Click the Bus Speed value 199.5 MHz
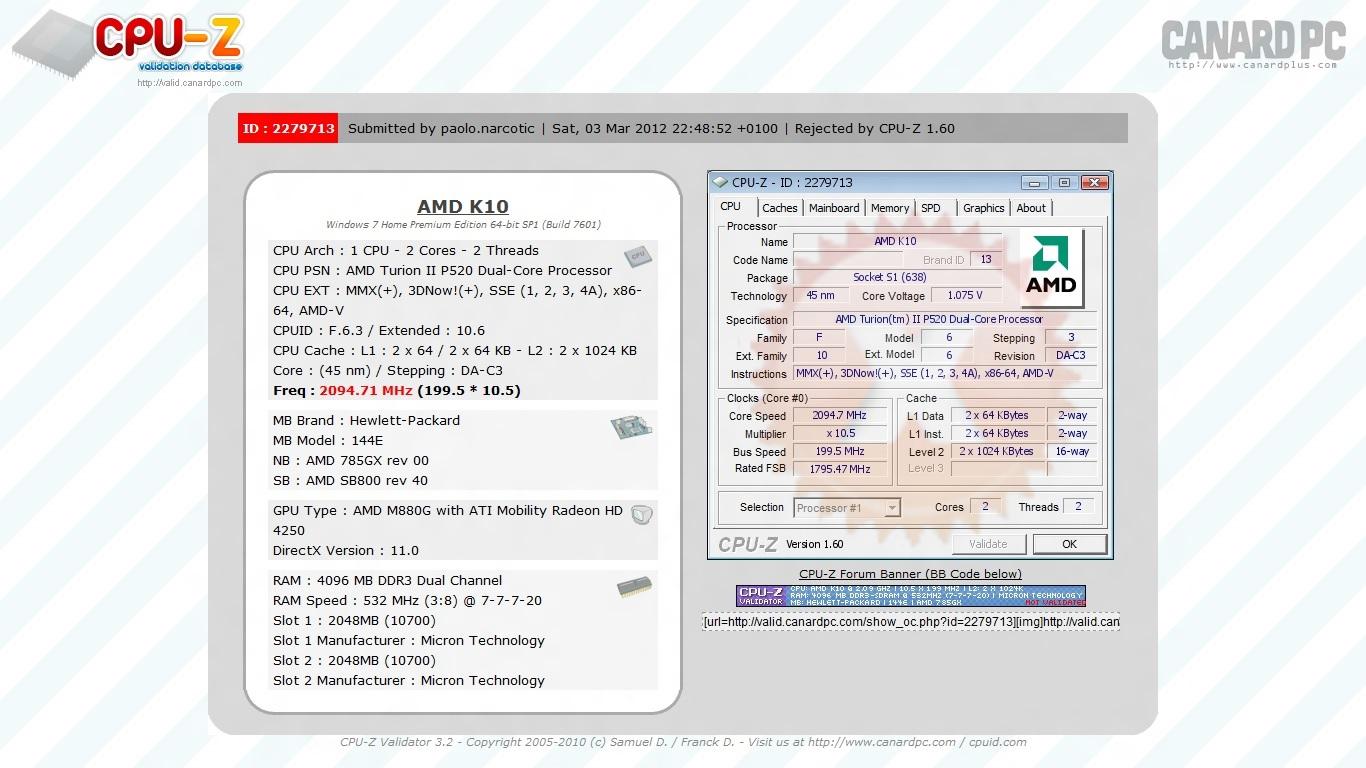The image size is (1366, 768). point(839,451)
